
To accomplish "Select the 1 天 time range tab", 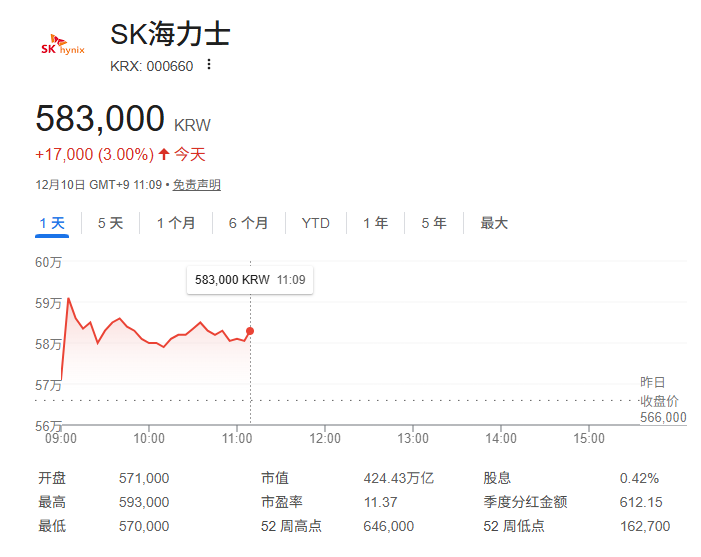I will (x=52, y=223).
